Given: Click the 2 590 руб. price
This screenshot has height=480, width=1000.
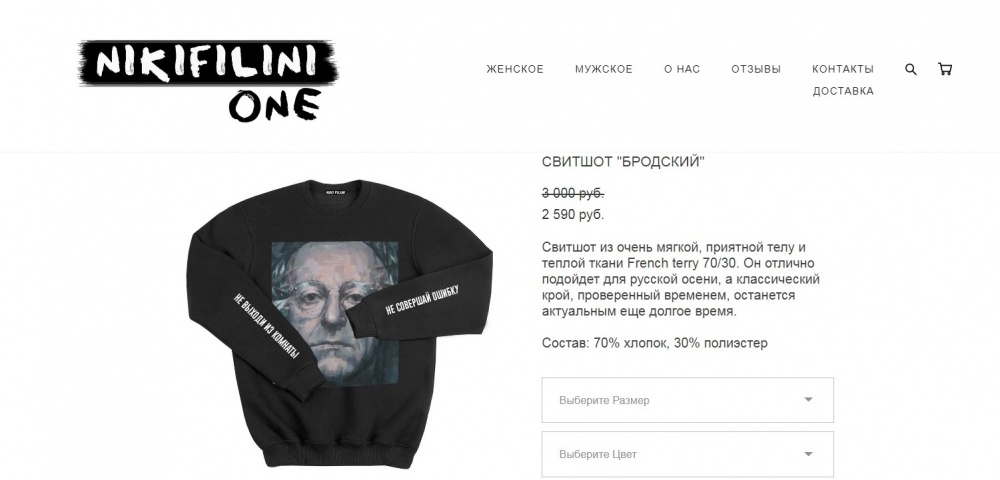Looking at the screenshot, I should click(x=573, y=215).
